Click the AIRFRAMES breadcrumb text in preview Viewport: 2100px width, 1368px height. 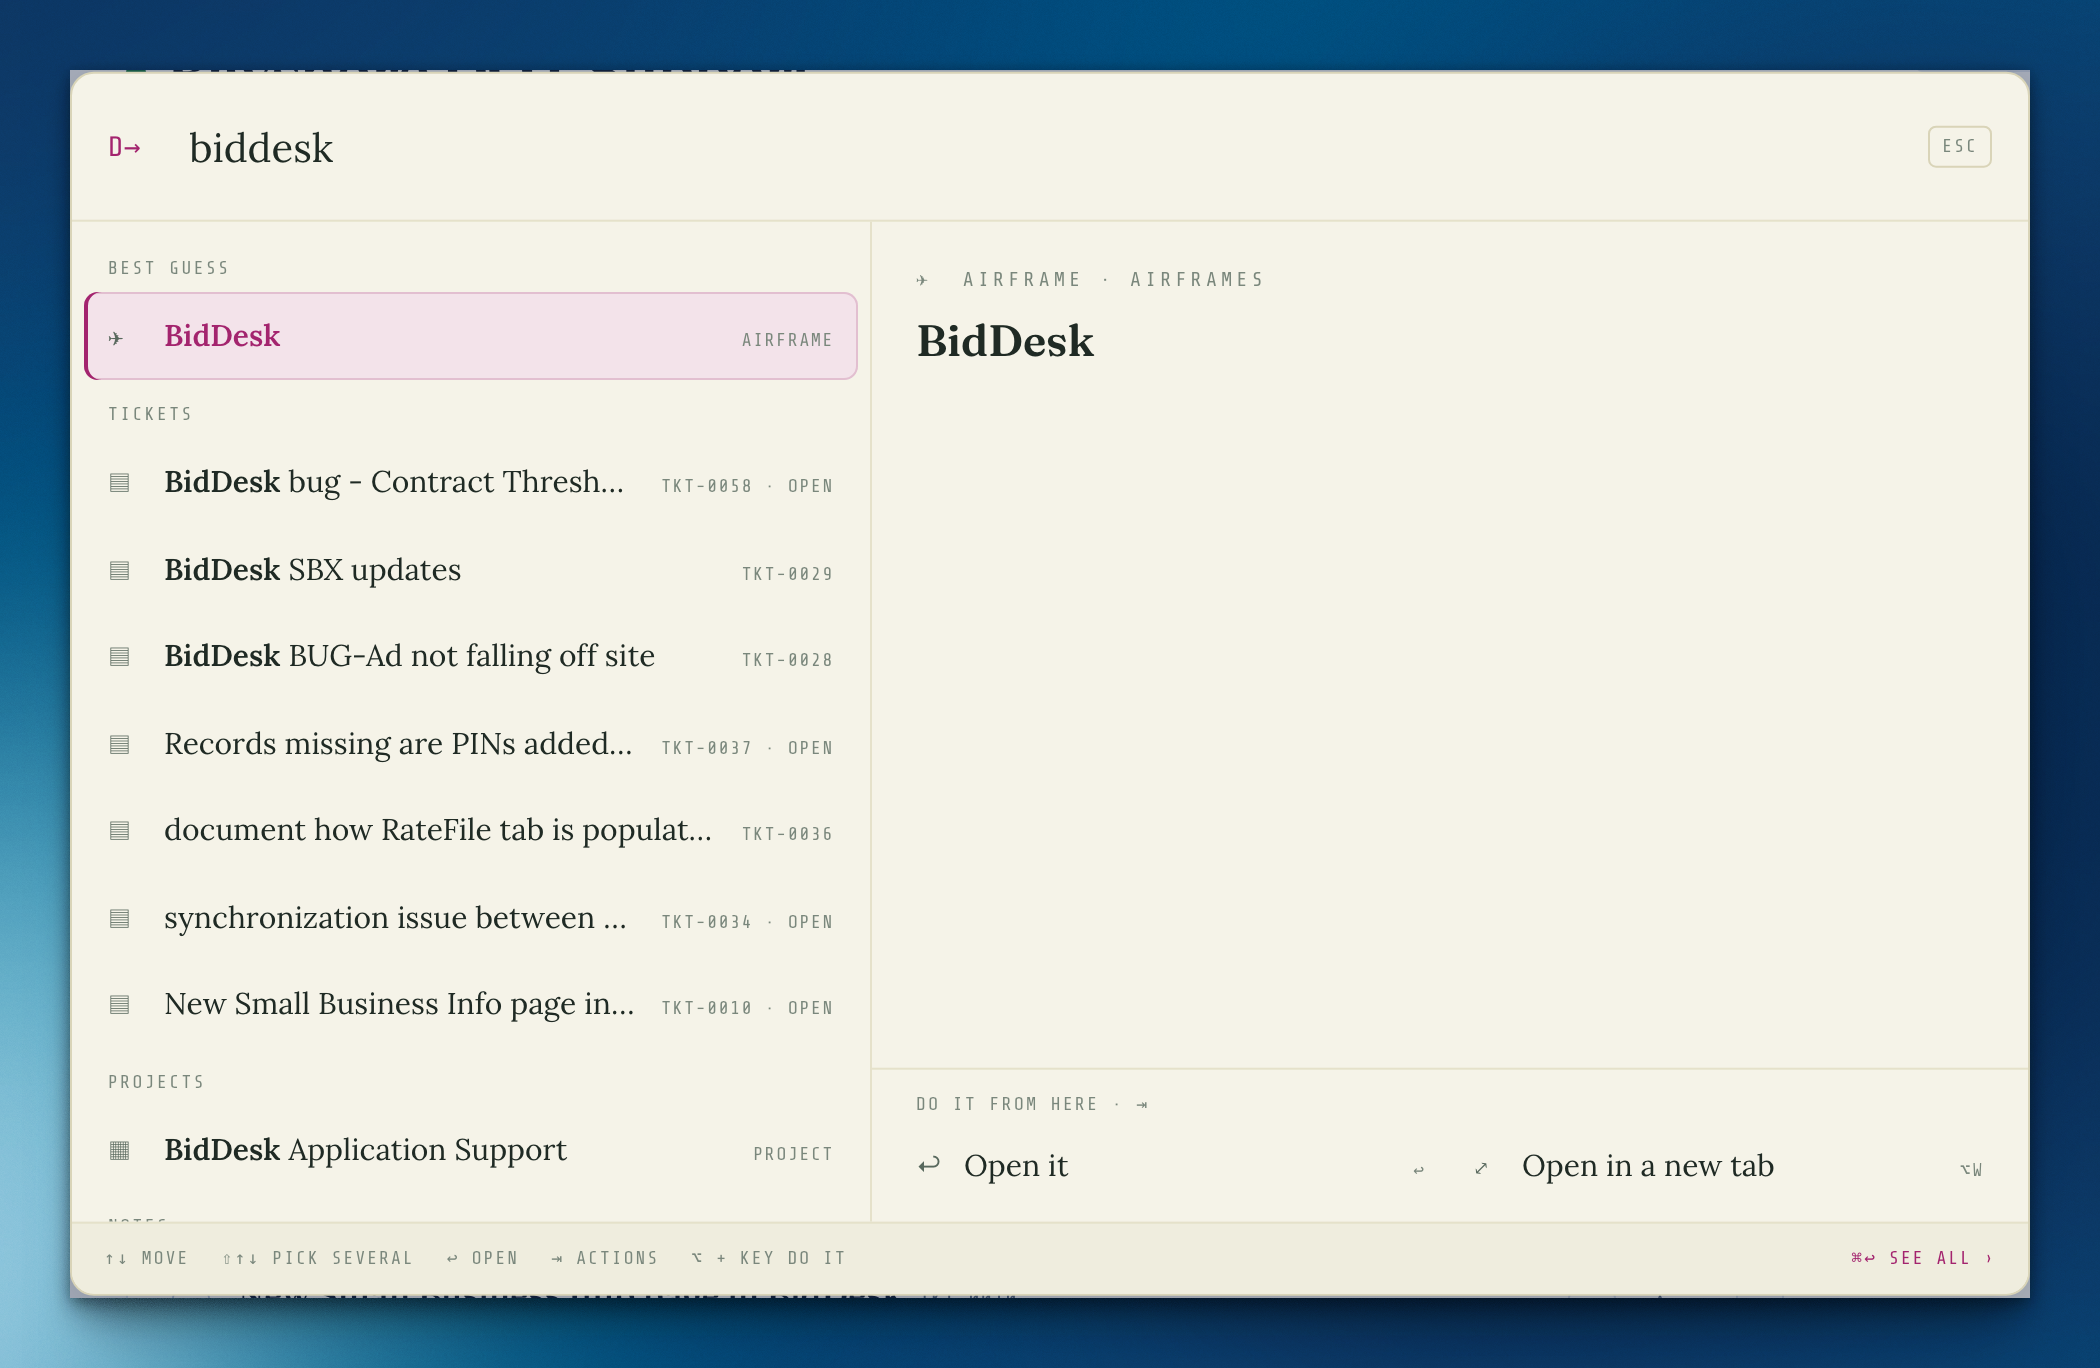tap(1197, 280)
